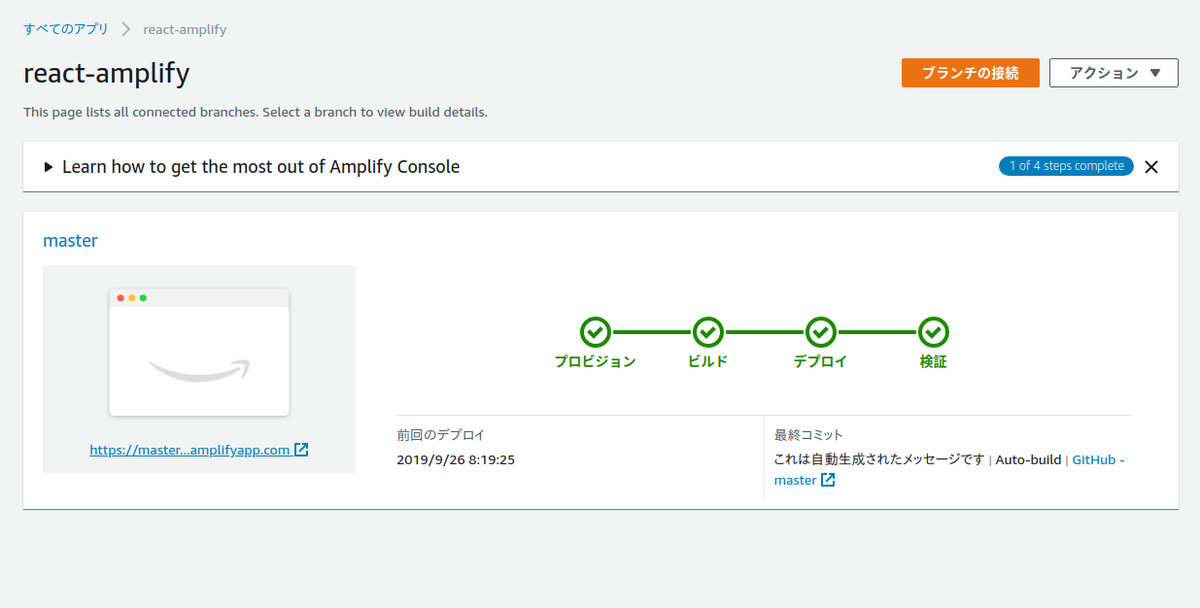Open the GitHub - master commit link

[1097, 459]
